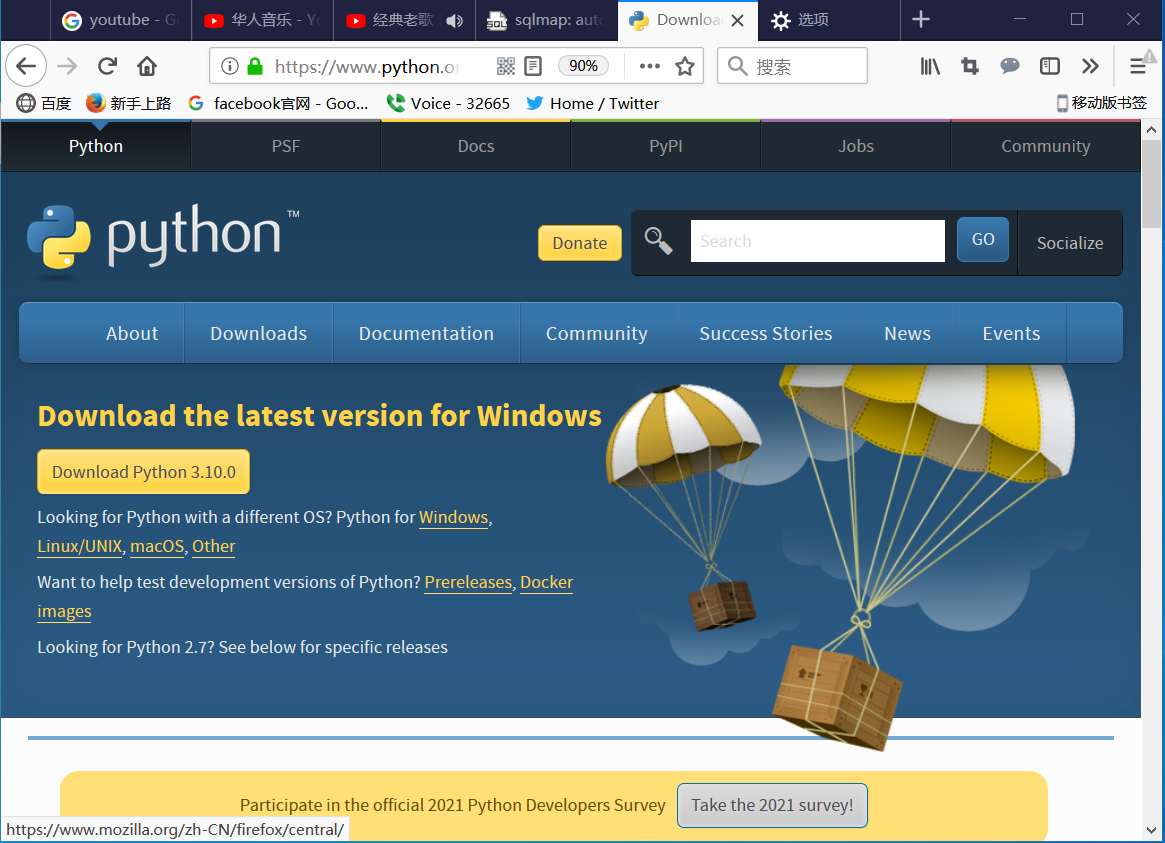Open the Firefox hamburger menu
1165x843 pixels.
pos(1138,67)
